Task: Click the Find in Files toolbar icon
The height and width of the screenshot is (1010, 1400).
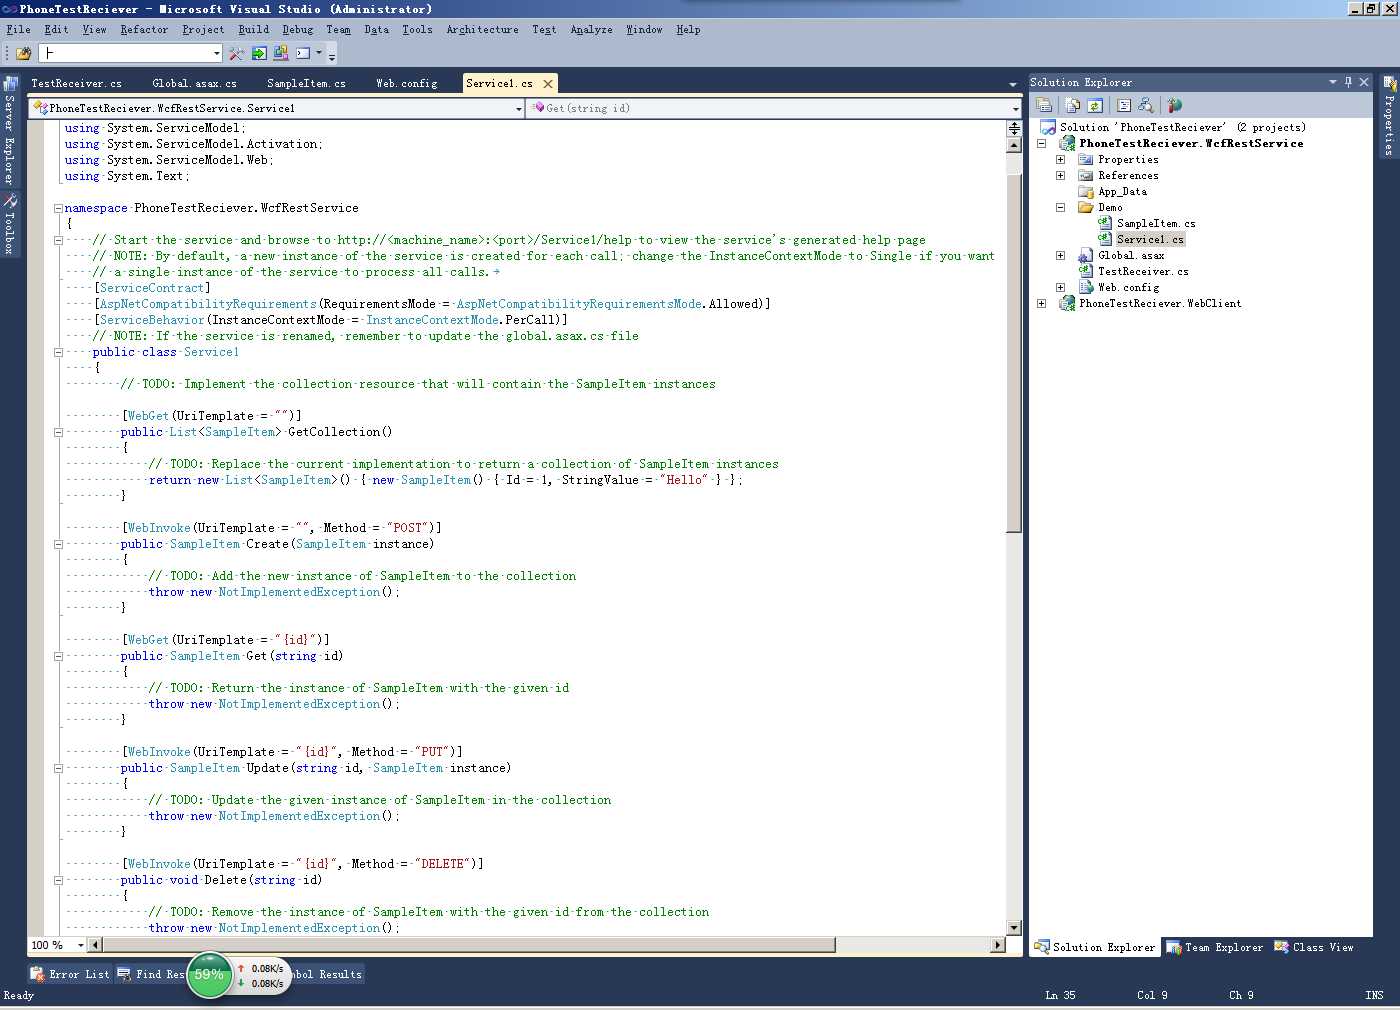Action: click(23, 53)
